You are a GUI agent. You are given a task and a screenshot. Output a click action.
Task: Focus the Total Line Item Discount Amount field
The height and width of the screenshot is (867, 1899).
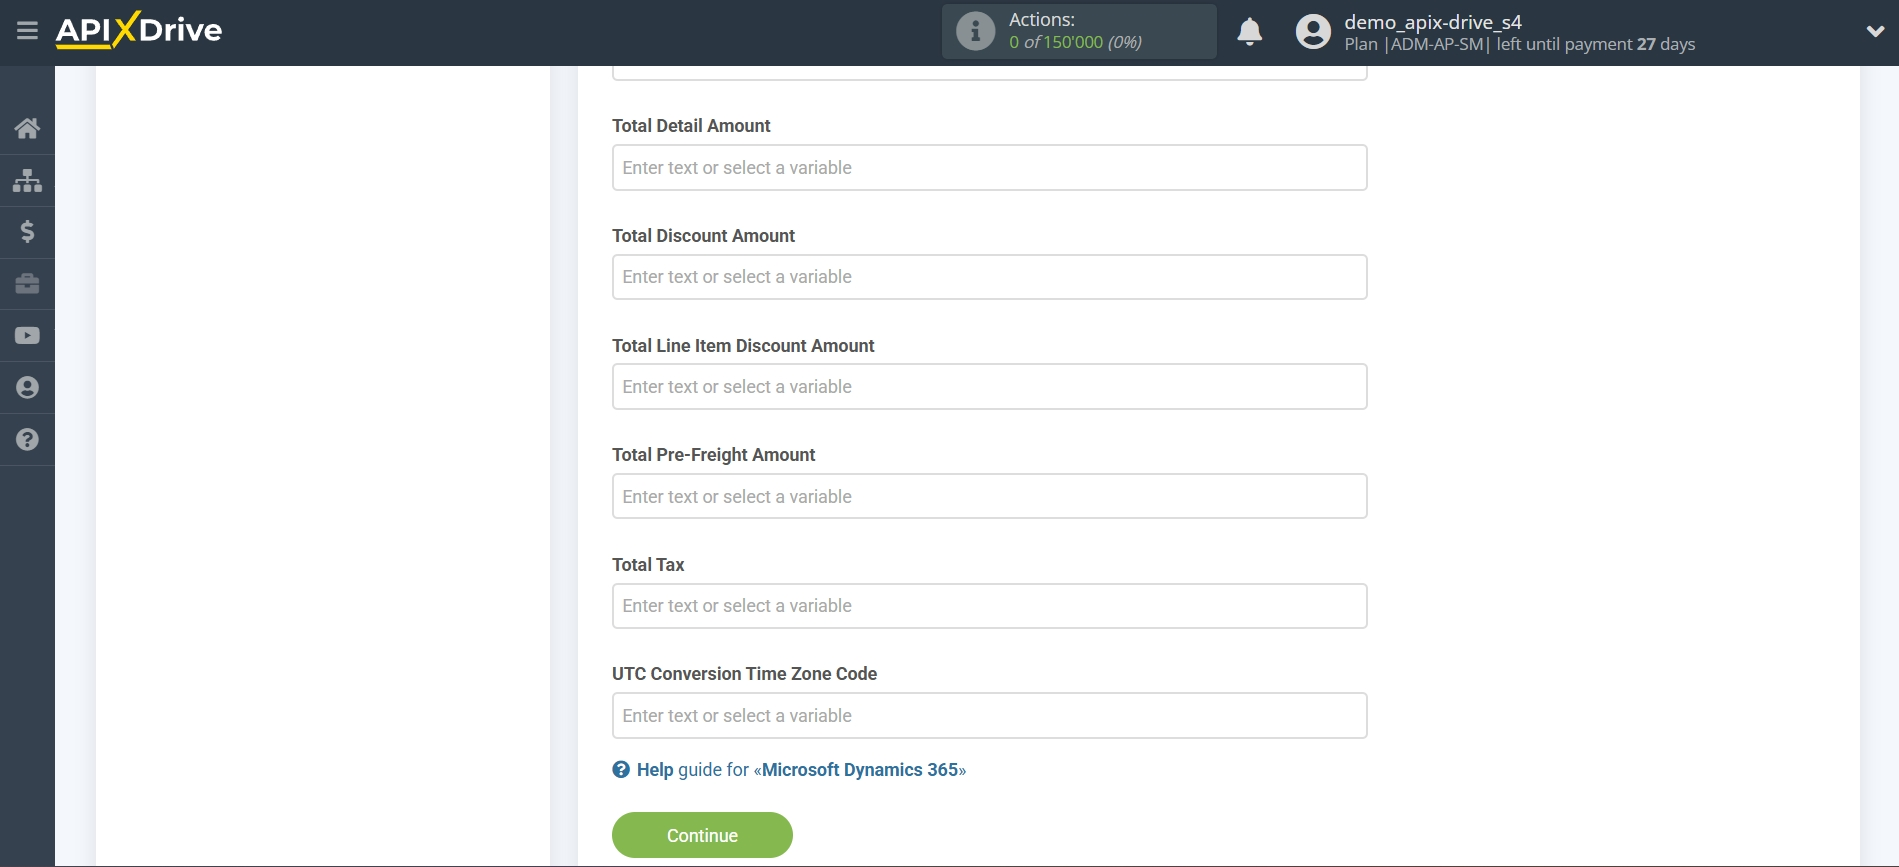coord(989,387)
